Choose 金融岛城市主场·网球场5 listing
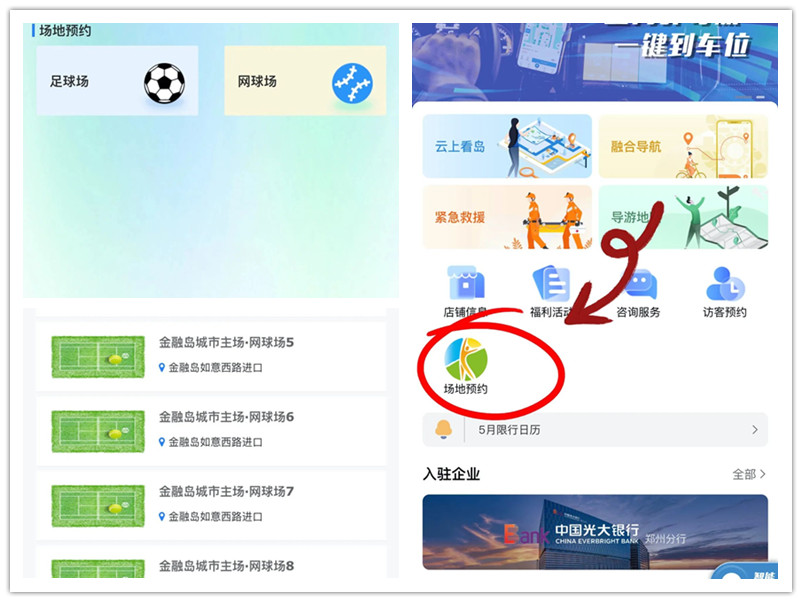The image size is (802, 602). pos(211,356)
